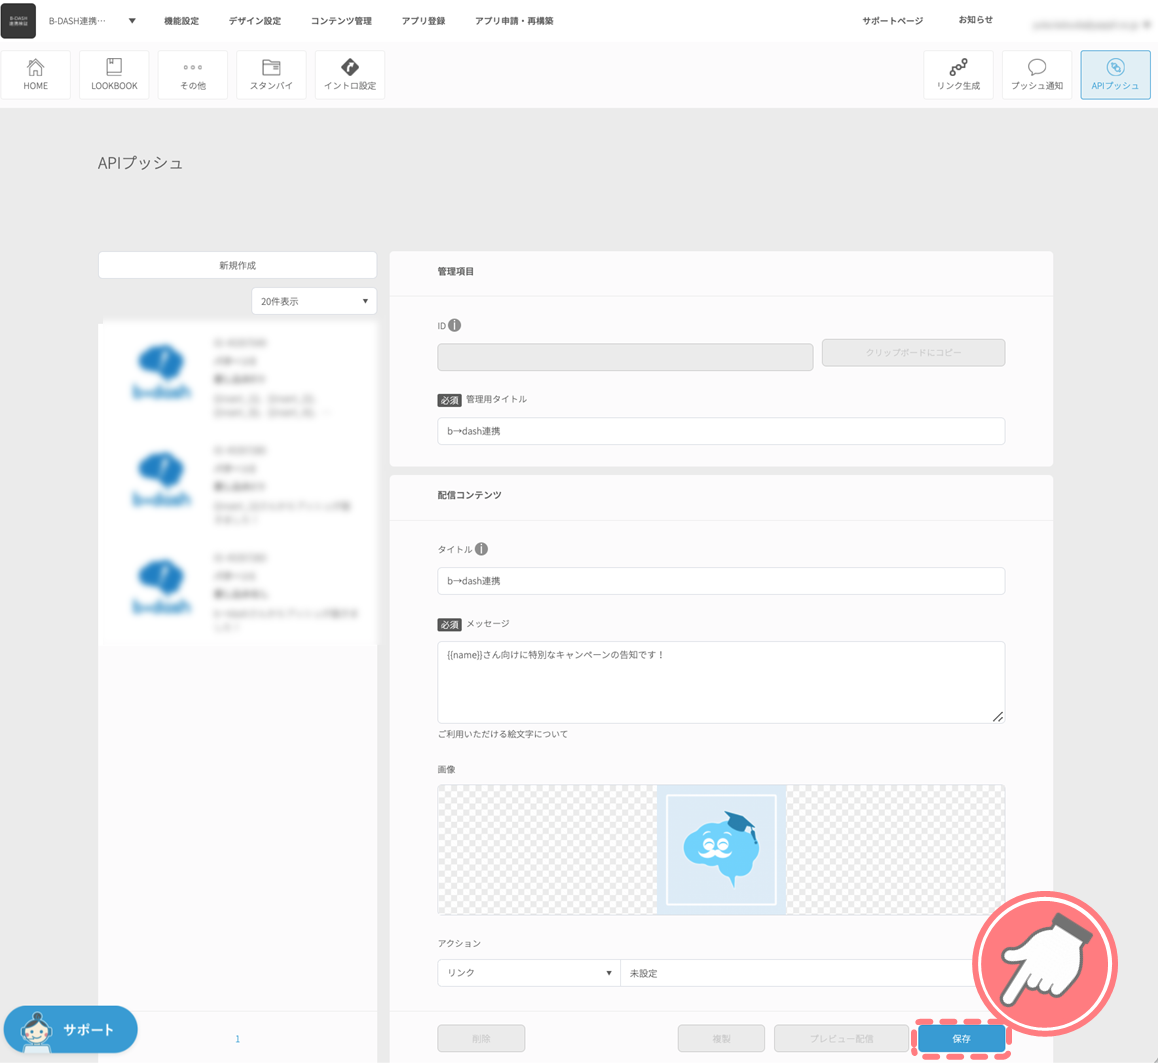Click the info icon next to ID
Image resolution: width=1158 pixels, height=1063 pixels.
(x=455, y=325)
